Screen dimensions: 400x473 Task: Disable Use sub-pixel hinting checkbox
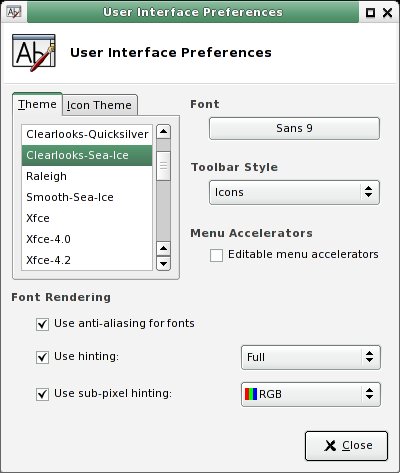tap(42, 394)
